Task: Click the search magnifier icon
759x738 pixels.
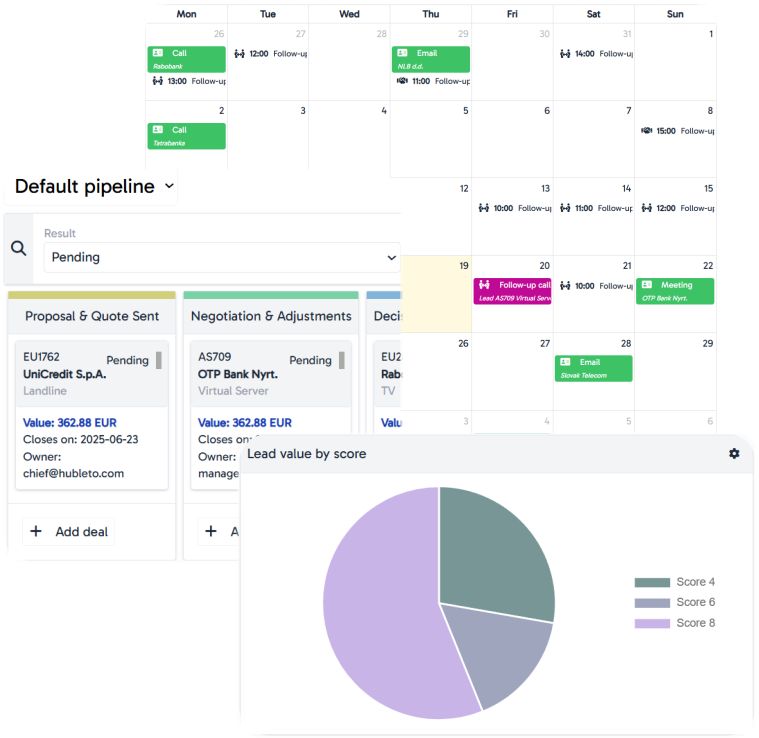Action: point(19,249)
